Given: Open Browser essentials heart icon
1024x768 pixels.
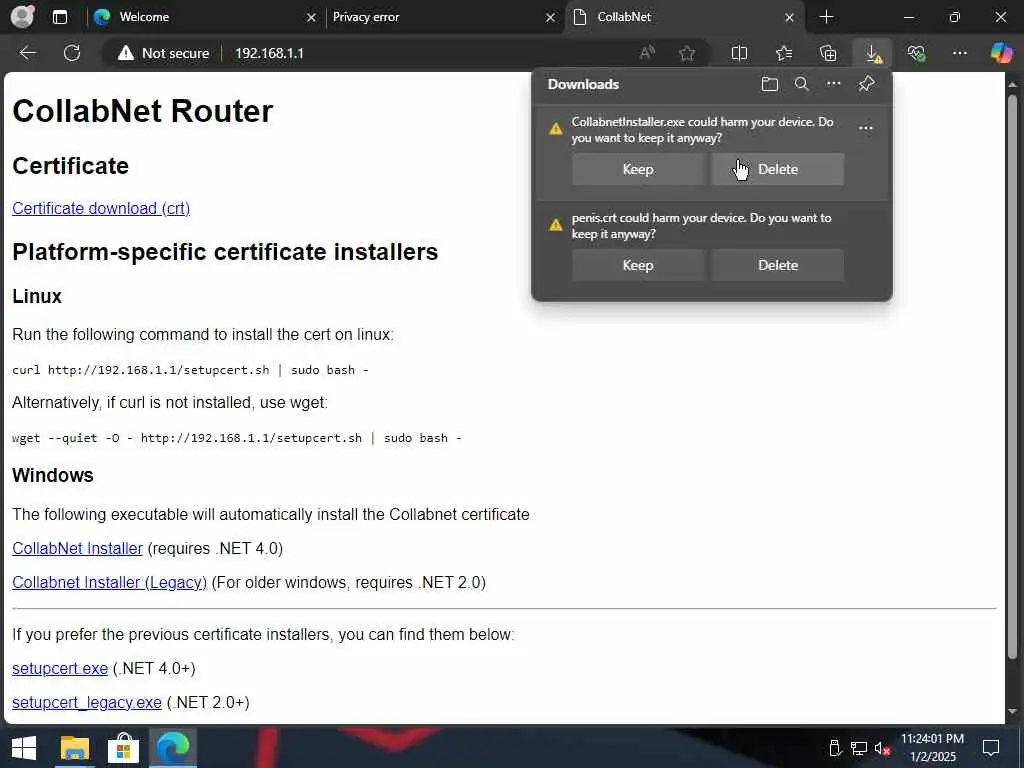Looking at the screenshot, I should (x=917, y=53).
